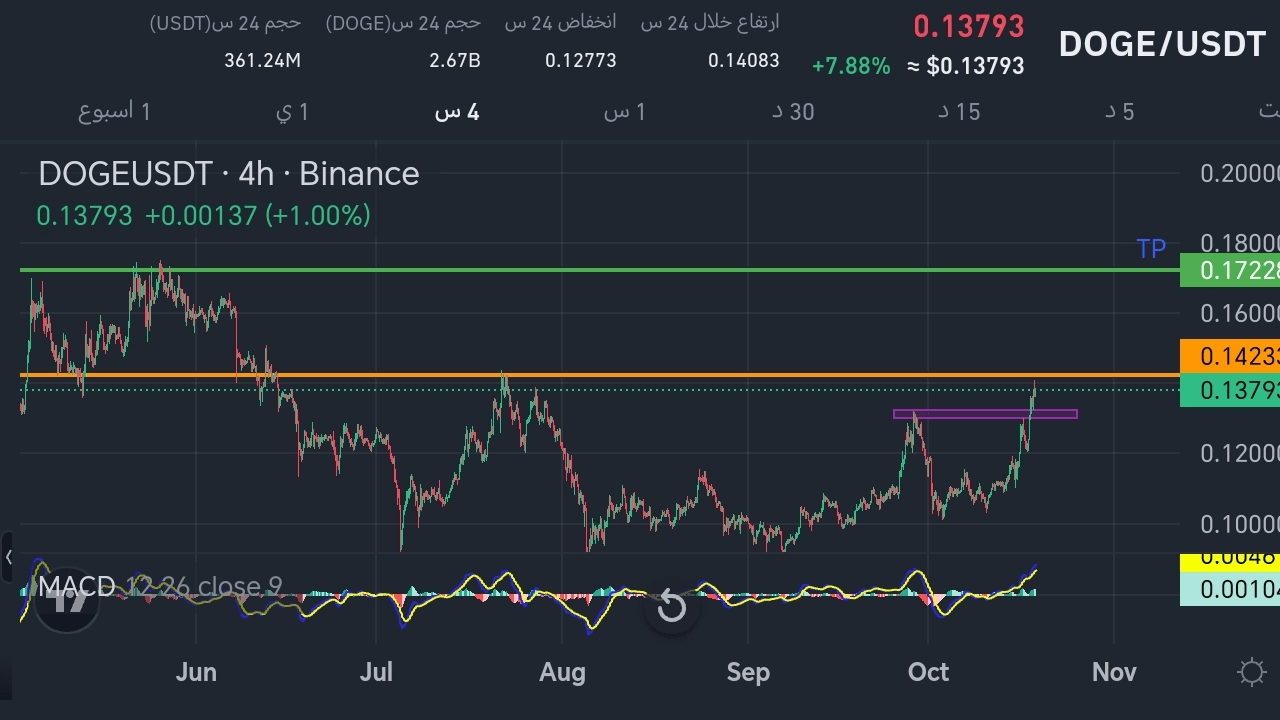Click the DOGEUSDT · 4h · Binance legend

pyautogui.click(x=229, y=174)
